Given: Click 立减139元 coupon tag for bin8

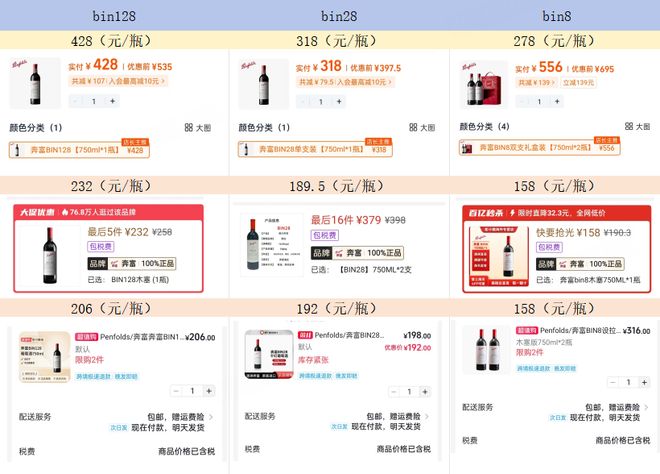Looking at the screenshot, I should tap(579, 83).
